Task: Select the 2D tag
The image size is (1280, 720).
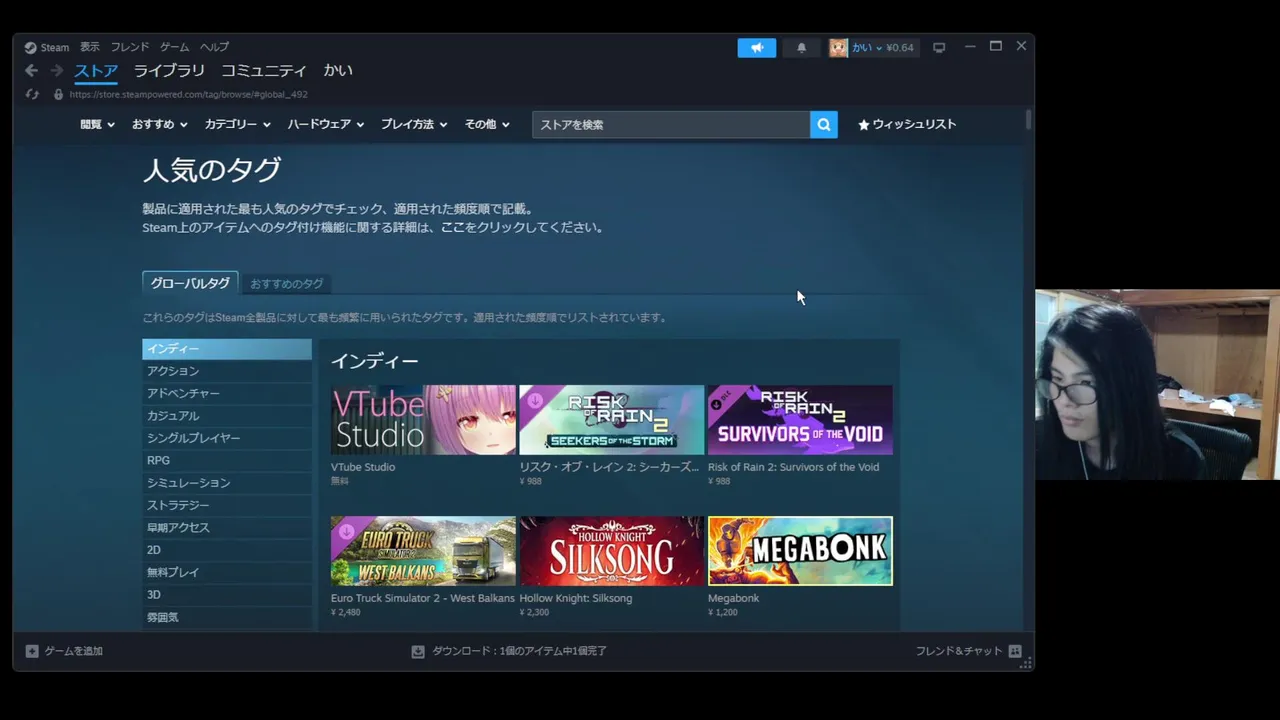Action: coord(227,550)
